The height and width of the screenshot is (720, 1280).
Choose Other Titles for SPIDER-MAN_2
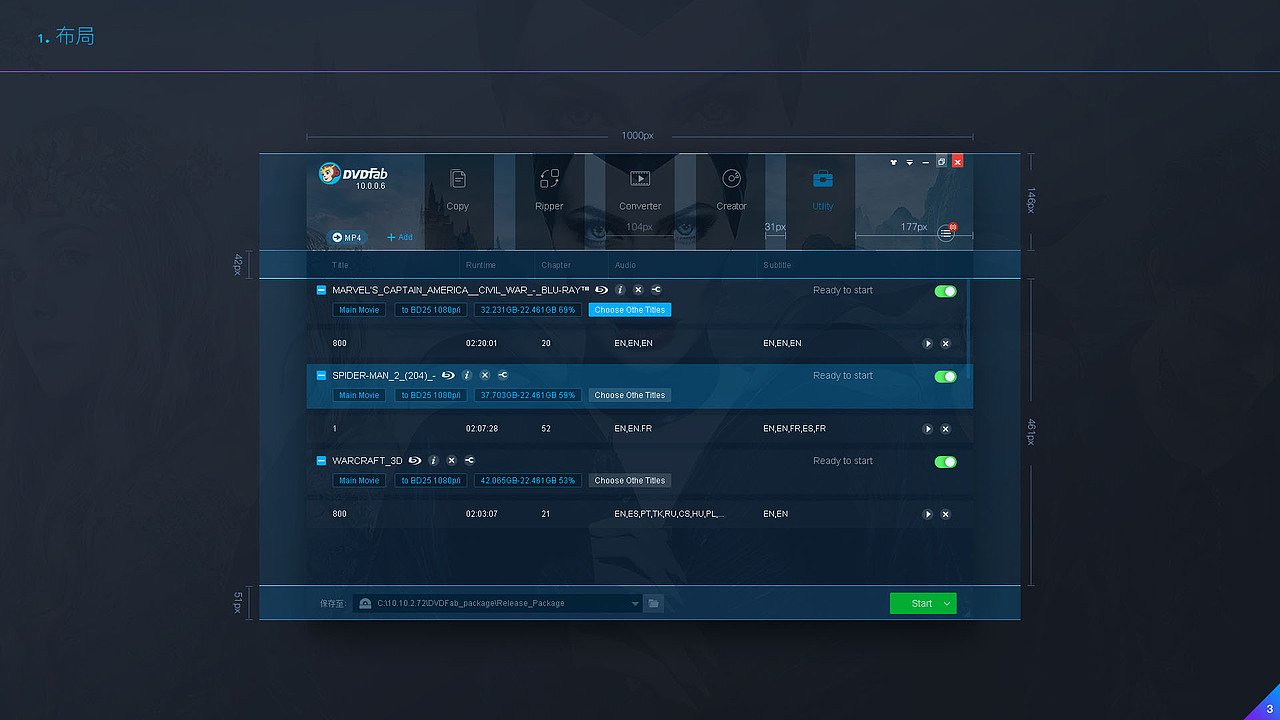[x=630, y=395]
